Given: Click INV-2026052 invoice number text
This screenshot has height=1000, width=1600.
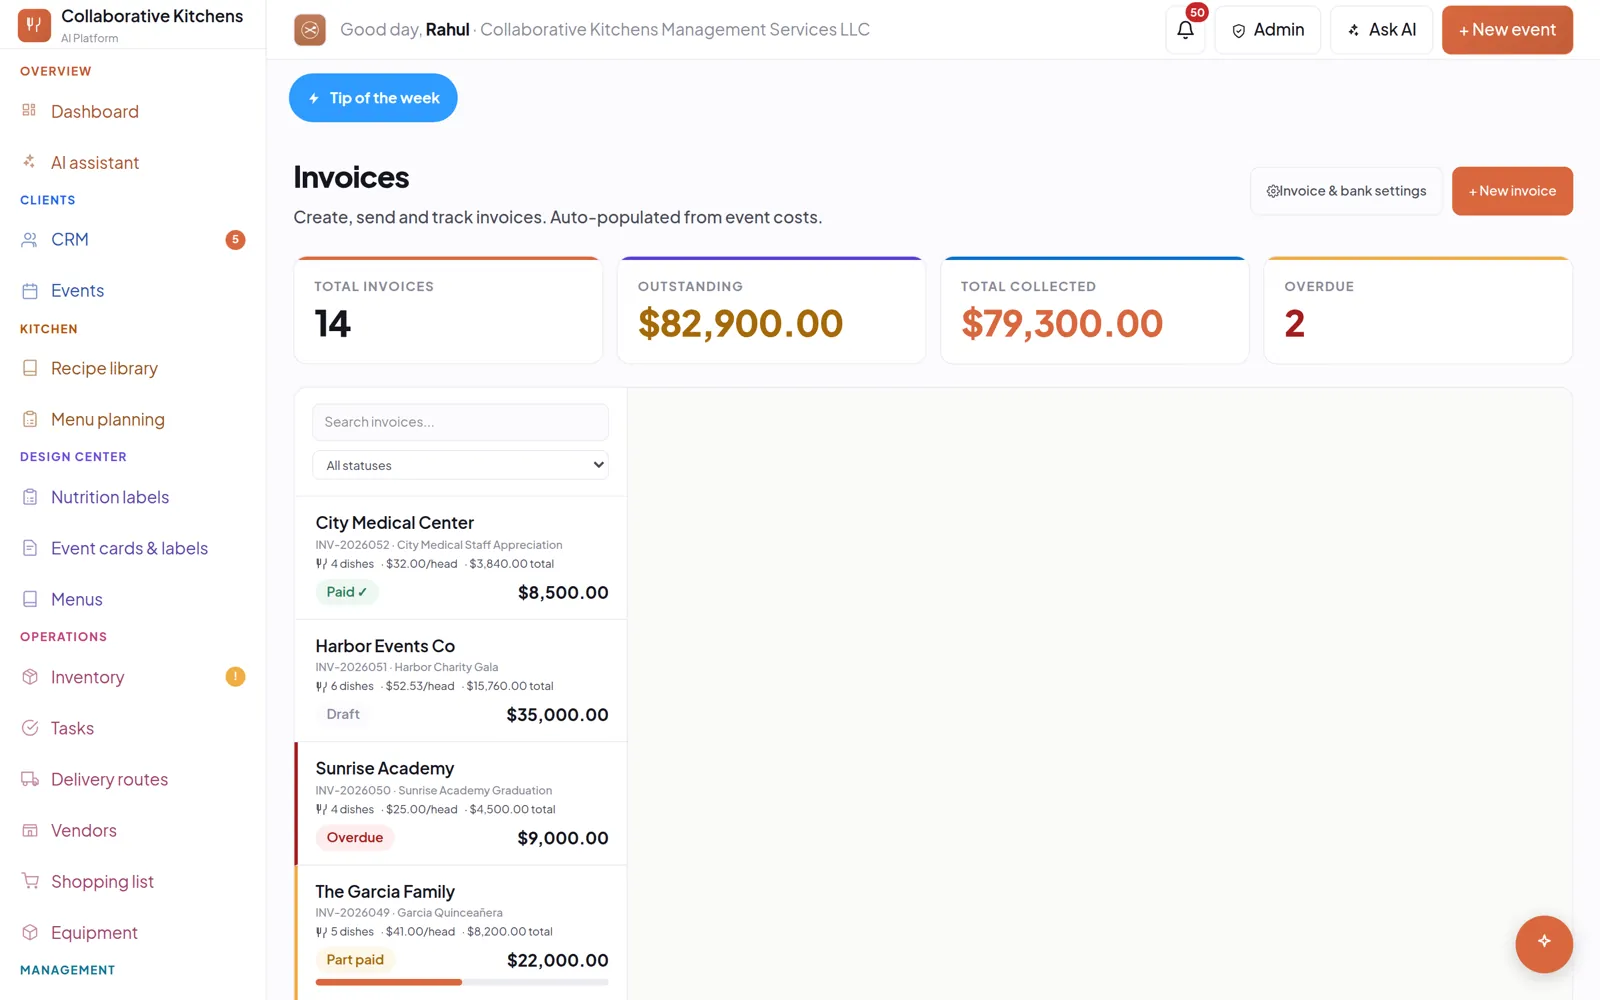Looking at the screenshot, I should point(352,545).
